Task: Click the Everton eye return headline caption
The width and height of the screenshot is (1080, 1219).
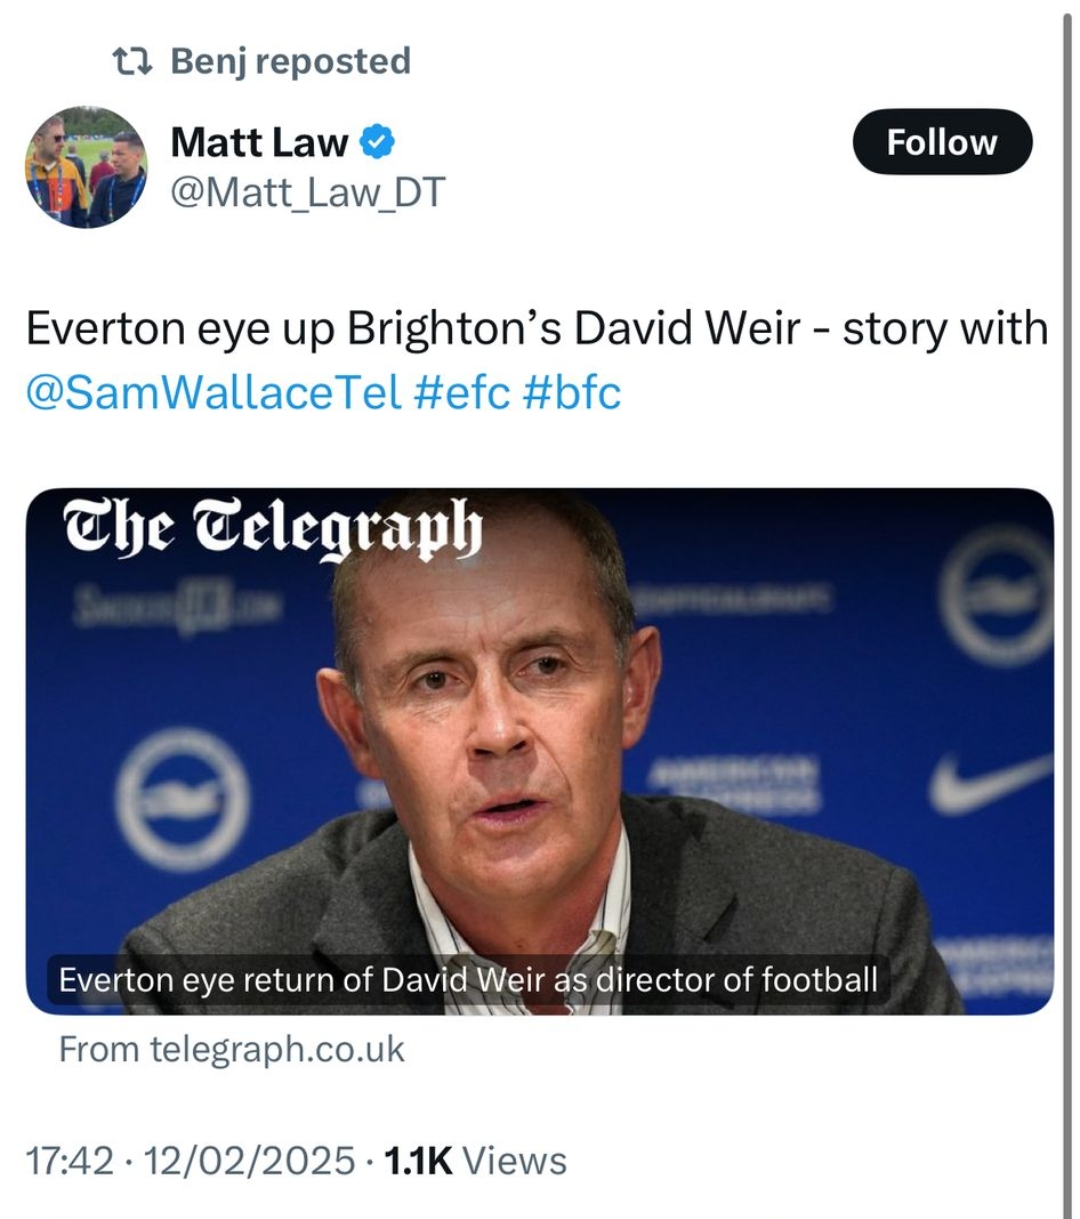Action: coord(468,979)
